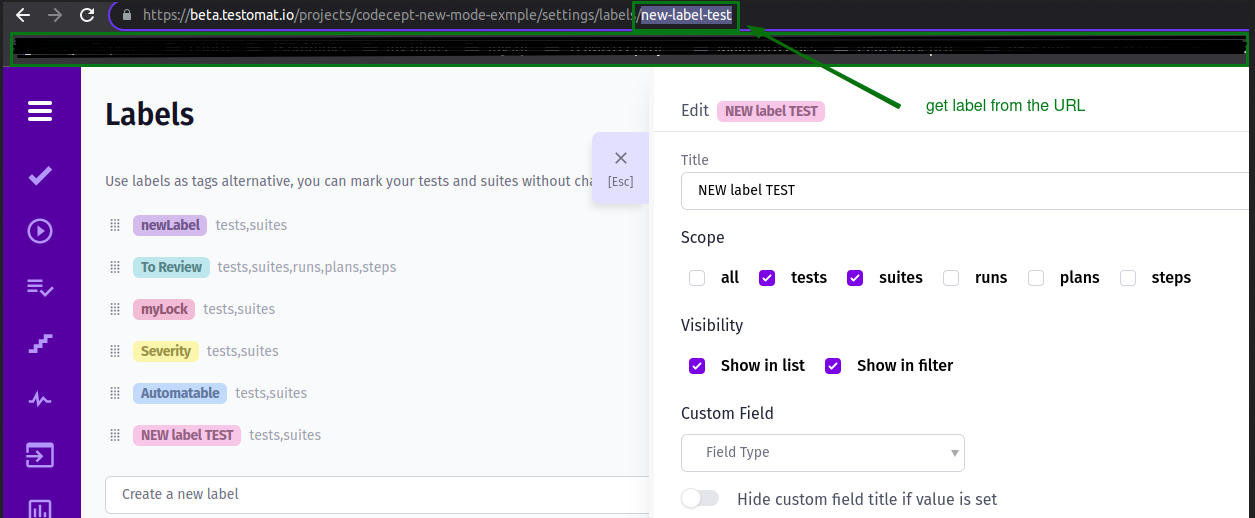Screen dimensions: 1255x518
Task: Check the 'runs' scope checkbox
Action: coord(951,278)
